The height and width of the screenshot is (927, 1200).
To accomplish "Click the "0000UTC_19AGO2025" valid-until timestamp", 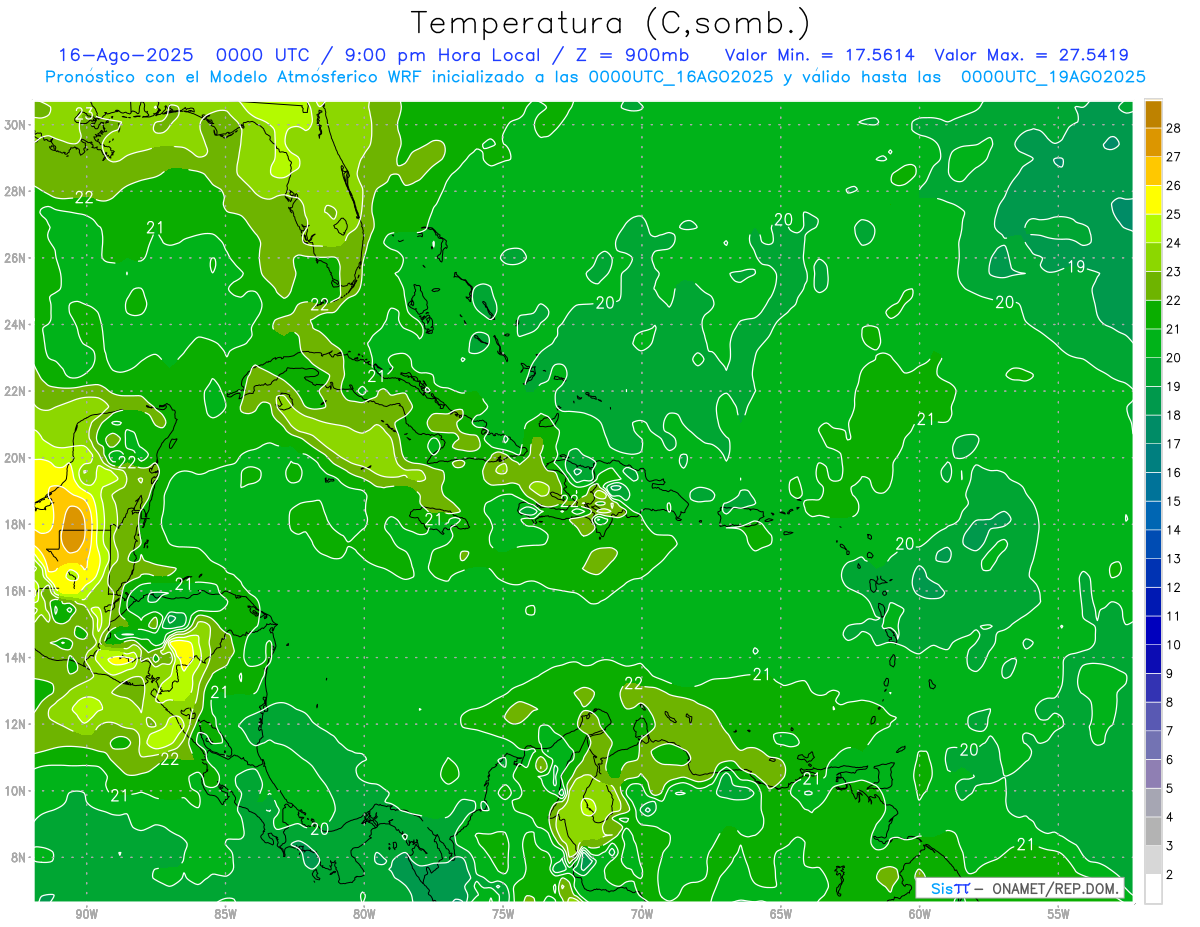I will pos(1053,77).
